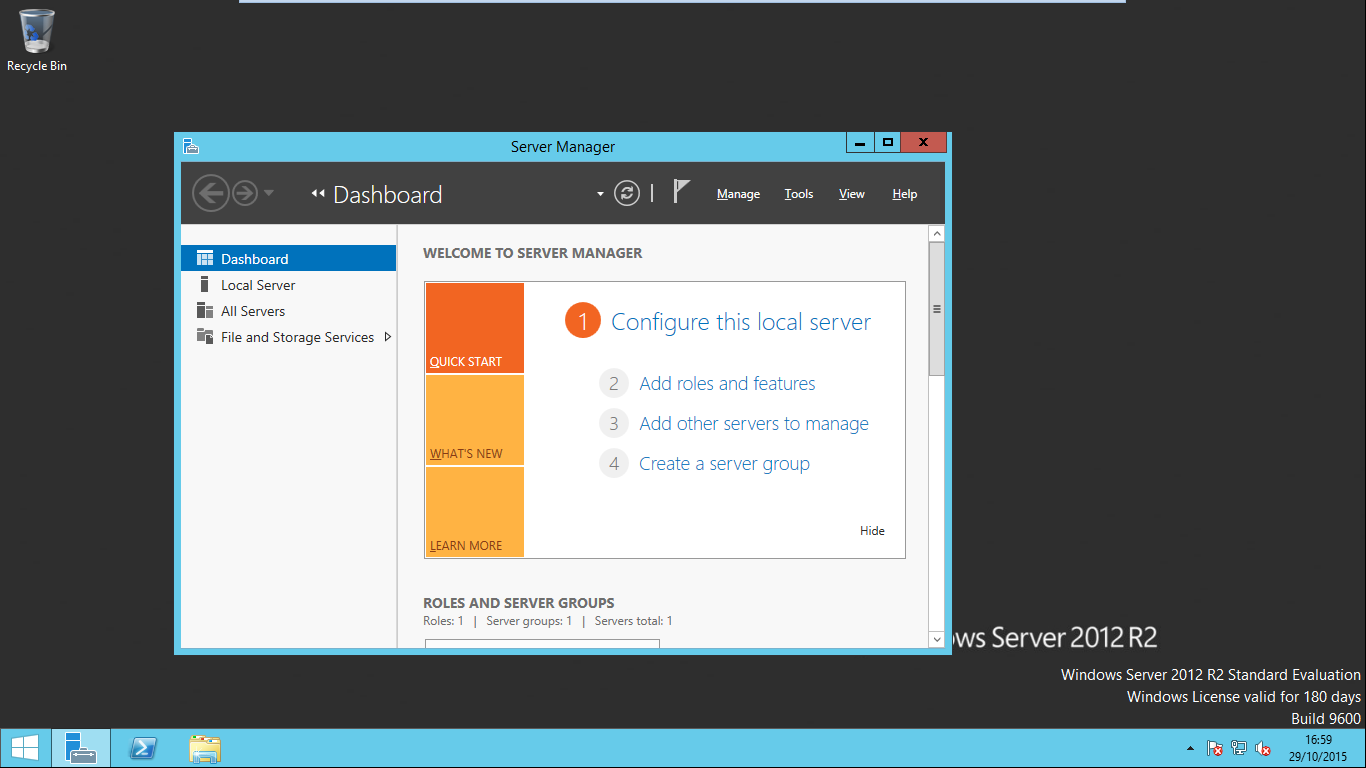The height and width of the screenshot is (768, 1366).
Task: Click the network tray icon
Action: tap(1239, 748)
